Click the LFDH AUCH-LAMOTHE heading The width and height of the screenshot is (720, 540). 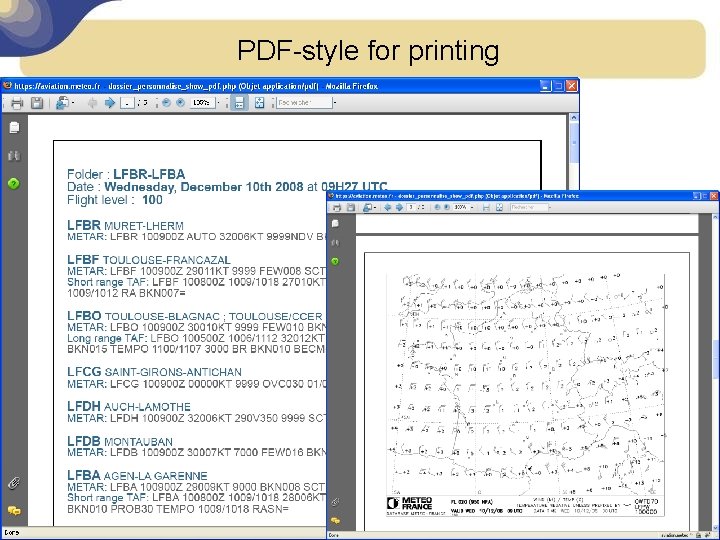click(x=129, y=406)
